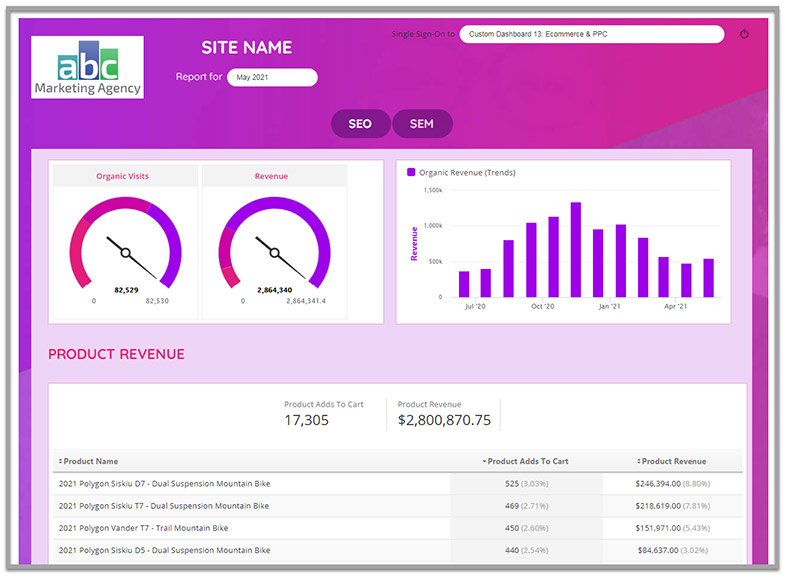
Task: Switch to the SEO tab
Action: point(360,124)
